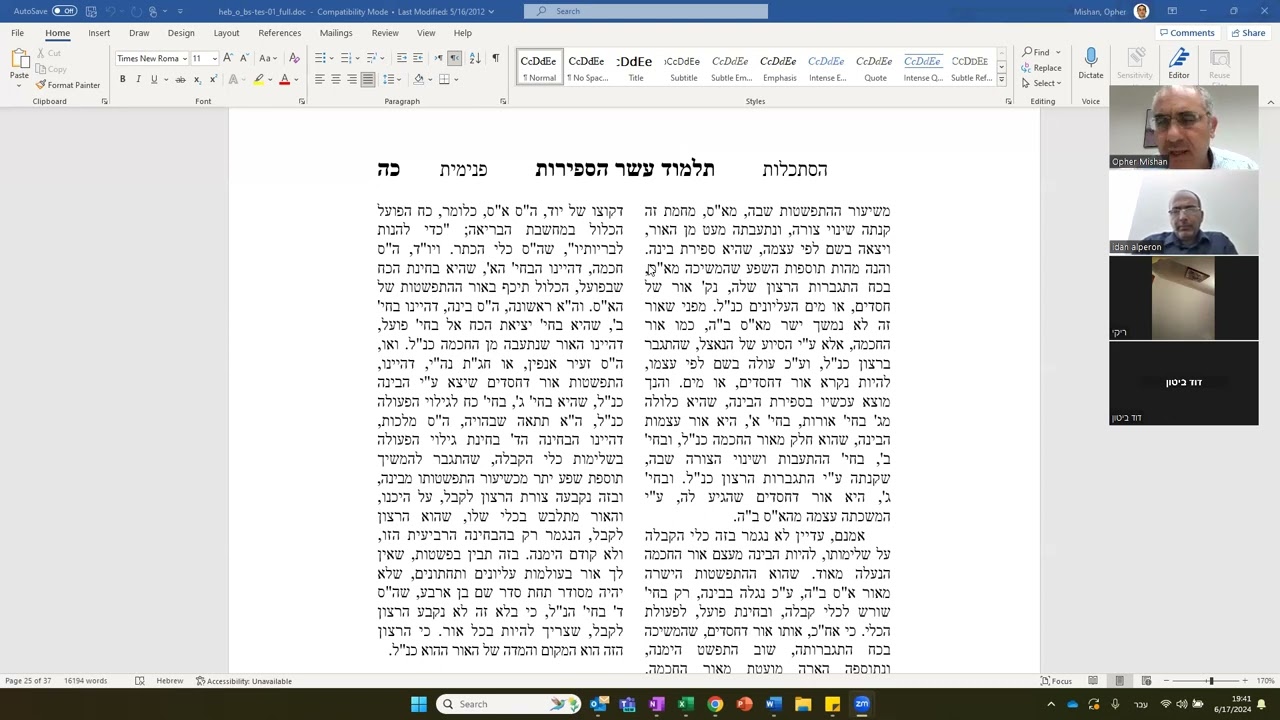Toggle the AutoSave switch

tap(64, 11)
